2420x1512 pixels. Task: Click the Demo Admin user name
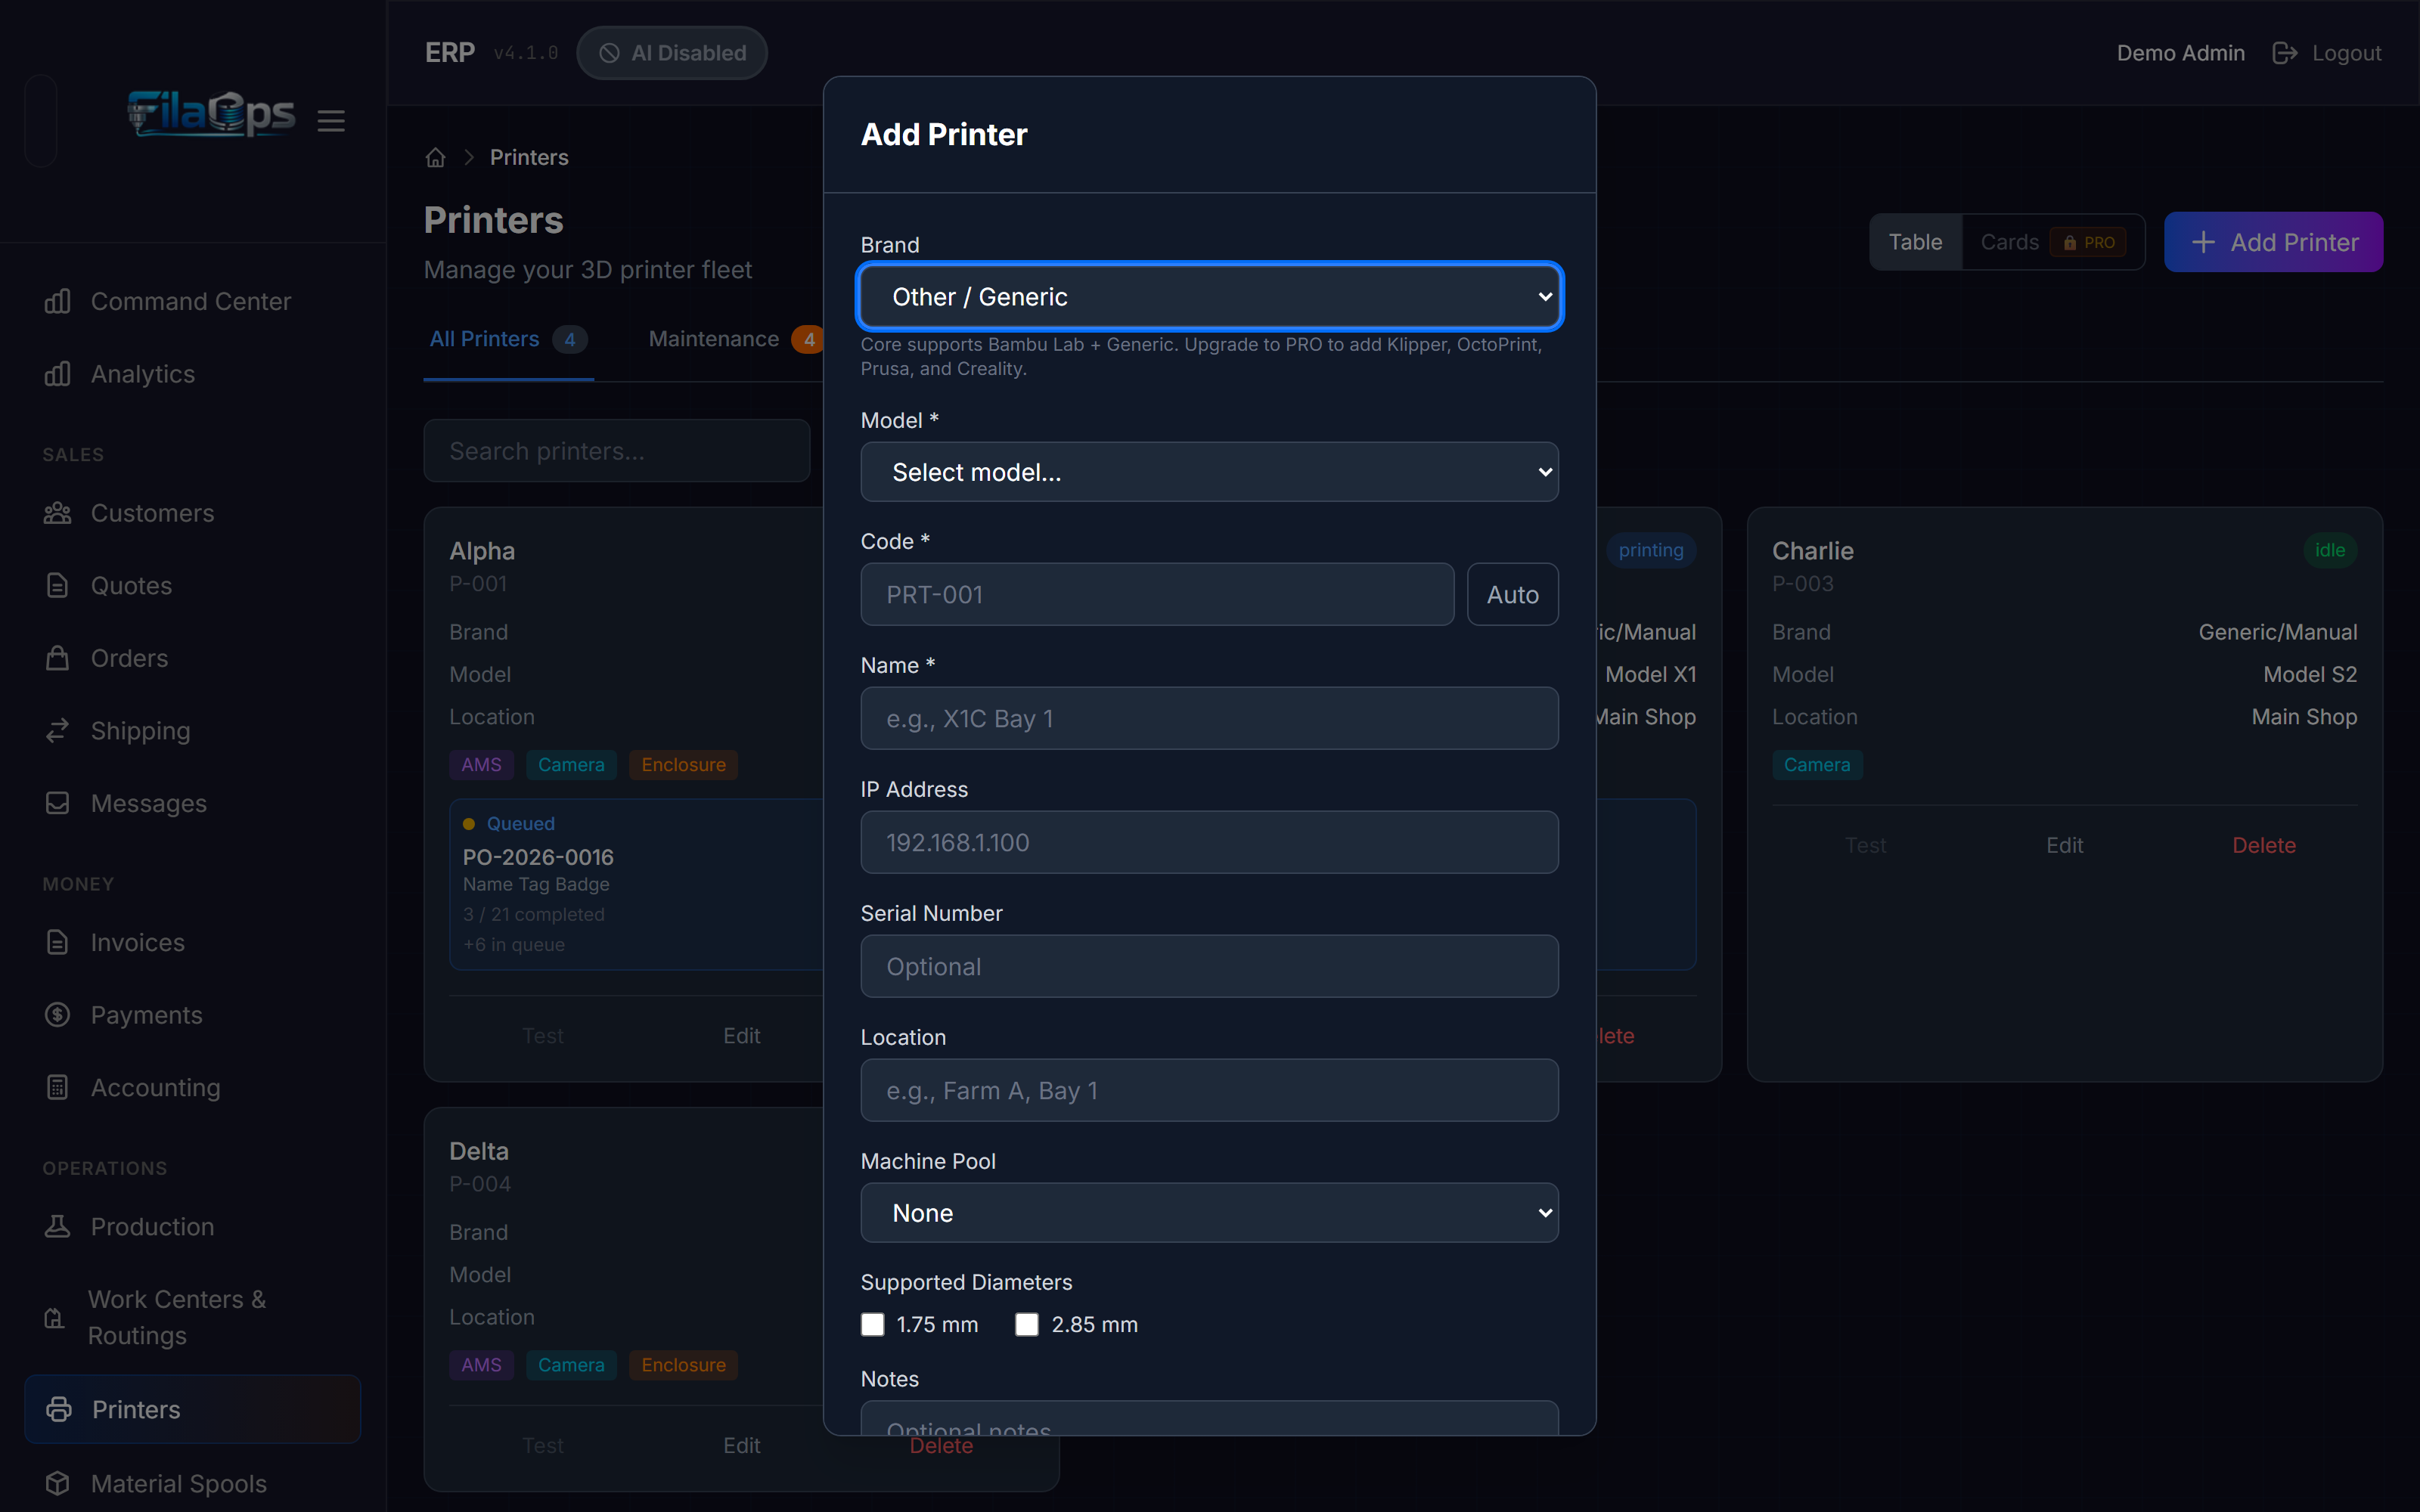(x=2180, y=53)
